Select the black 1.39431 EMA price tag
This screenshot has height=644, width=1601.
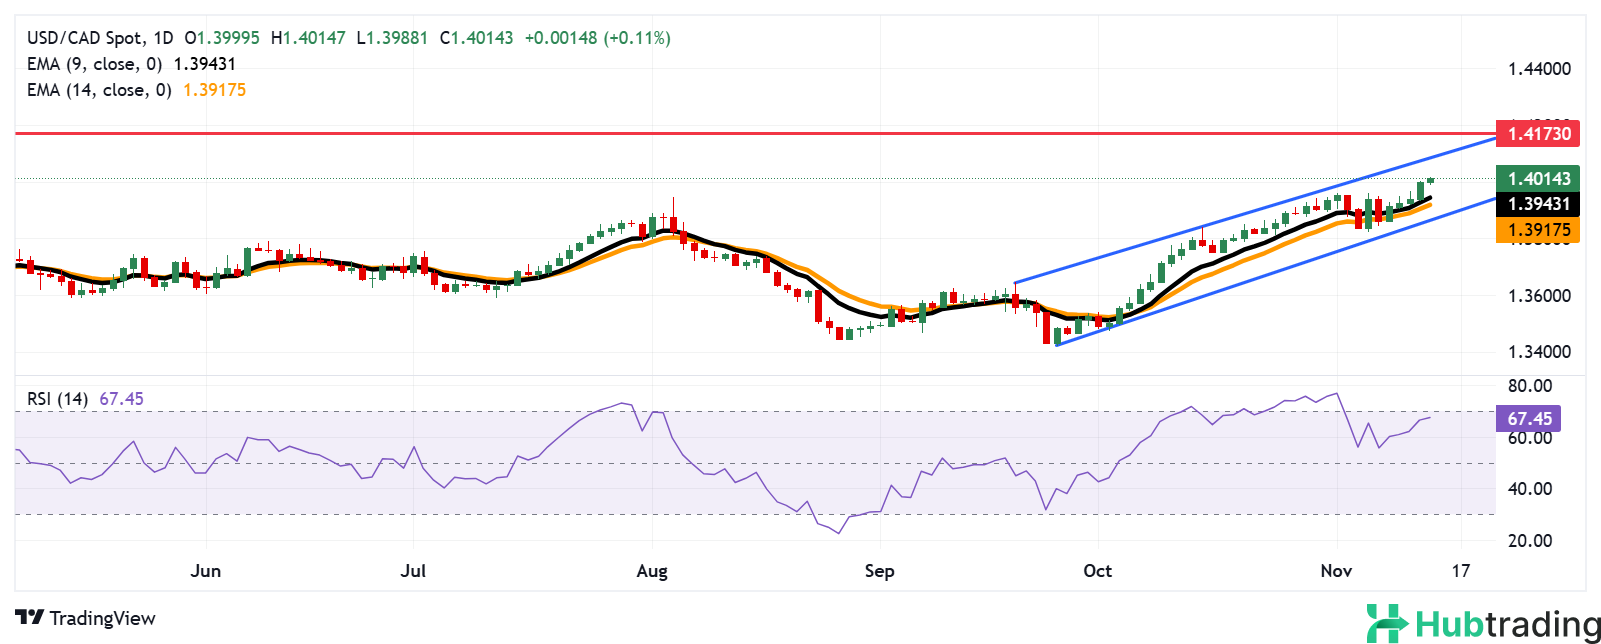point(1539,204)
